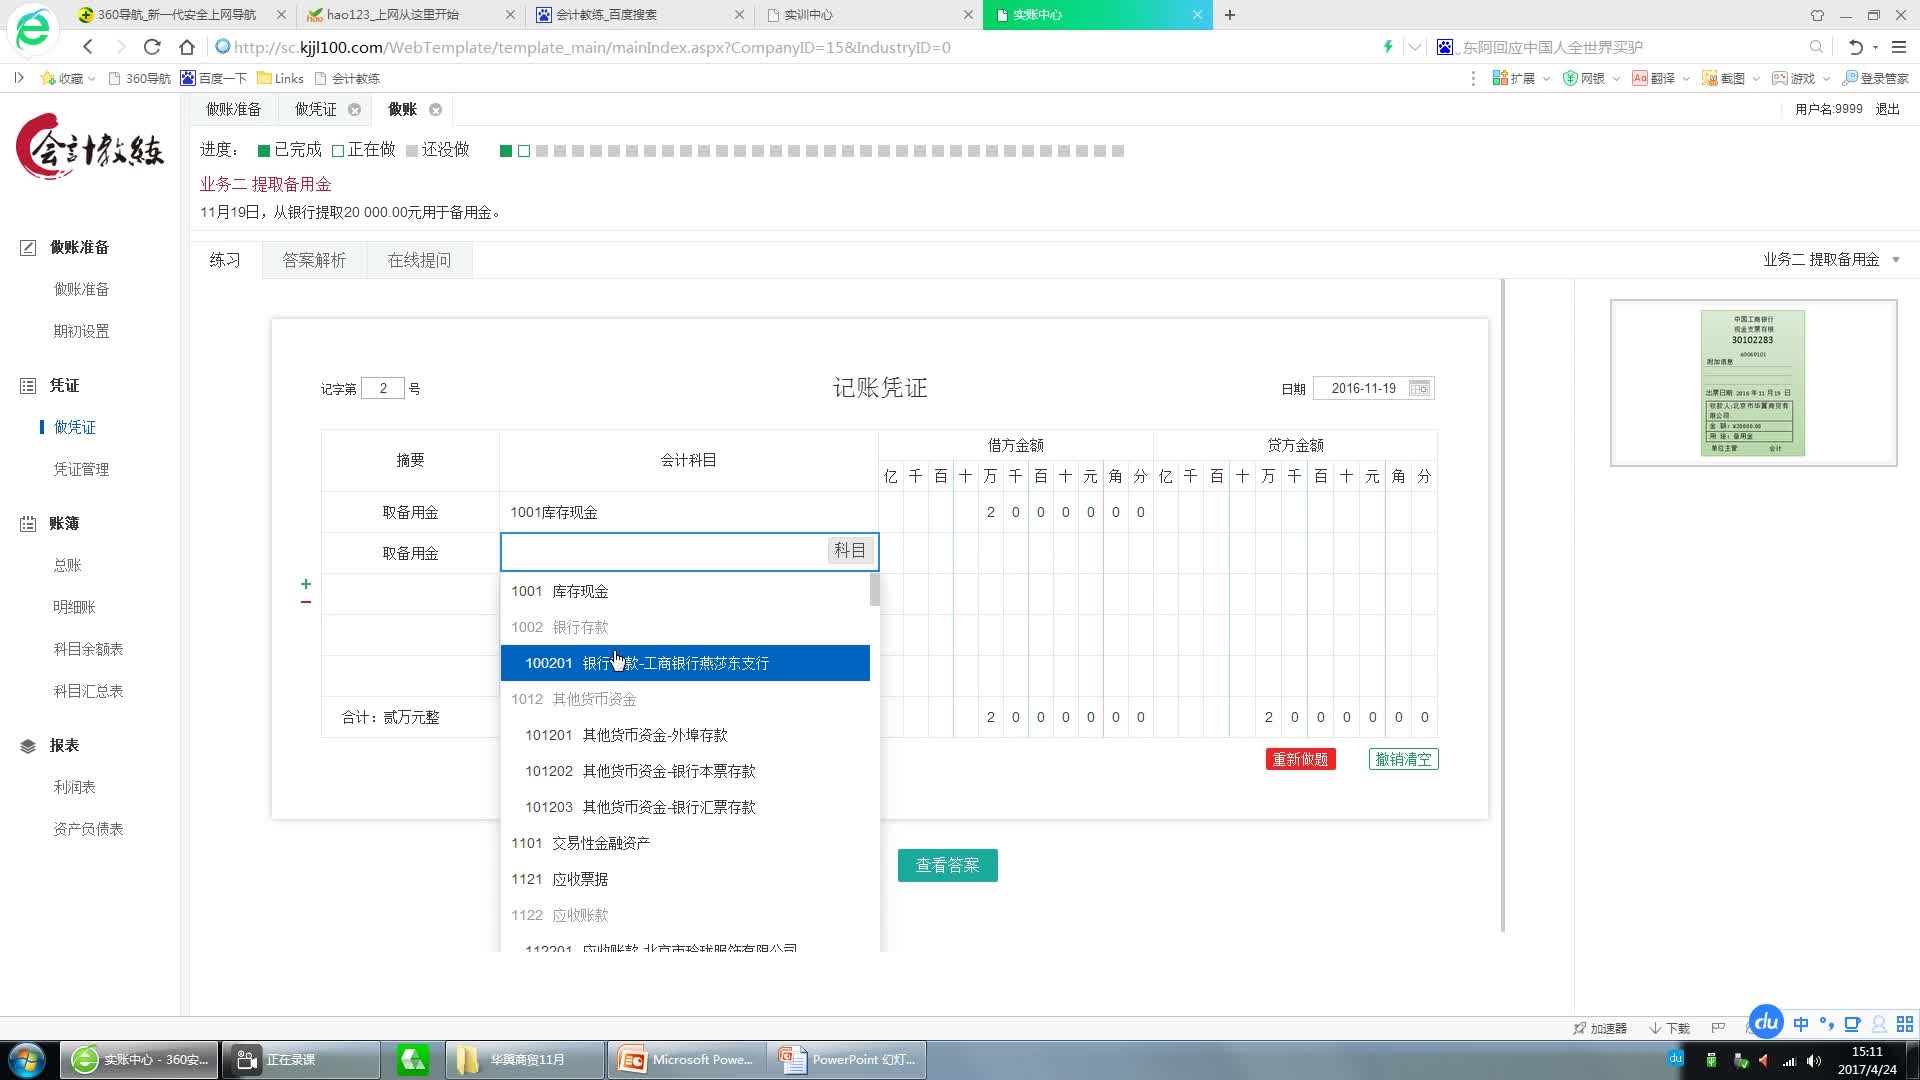Click the red 重新做题 button
The image size is (1920, 1080).
(1300, 759)
